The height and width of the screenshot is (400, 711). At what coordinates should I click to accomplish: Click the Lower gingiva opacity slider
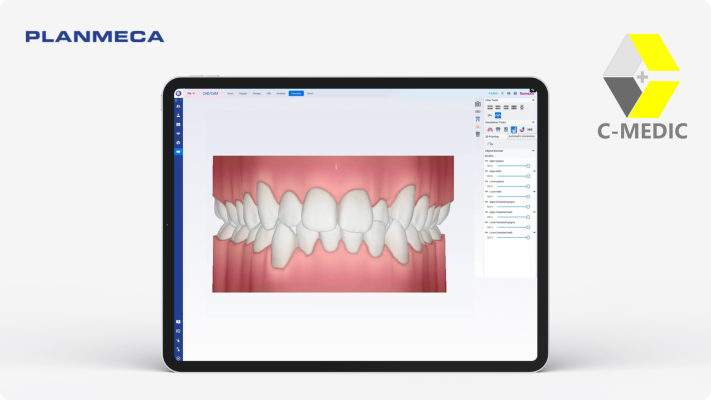[x=512, y=186]
